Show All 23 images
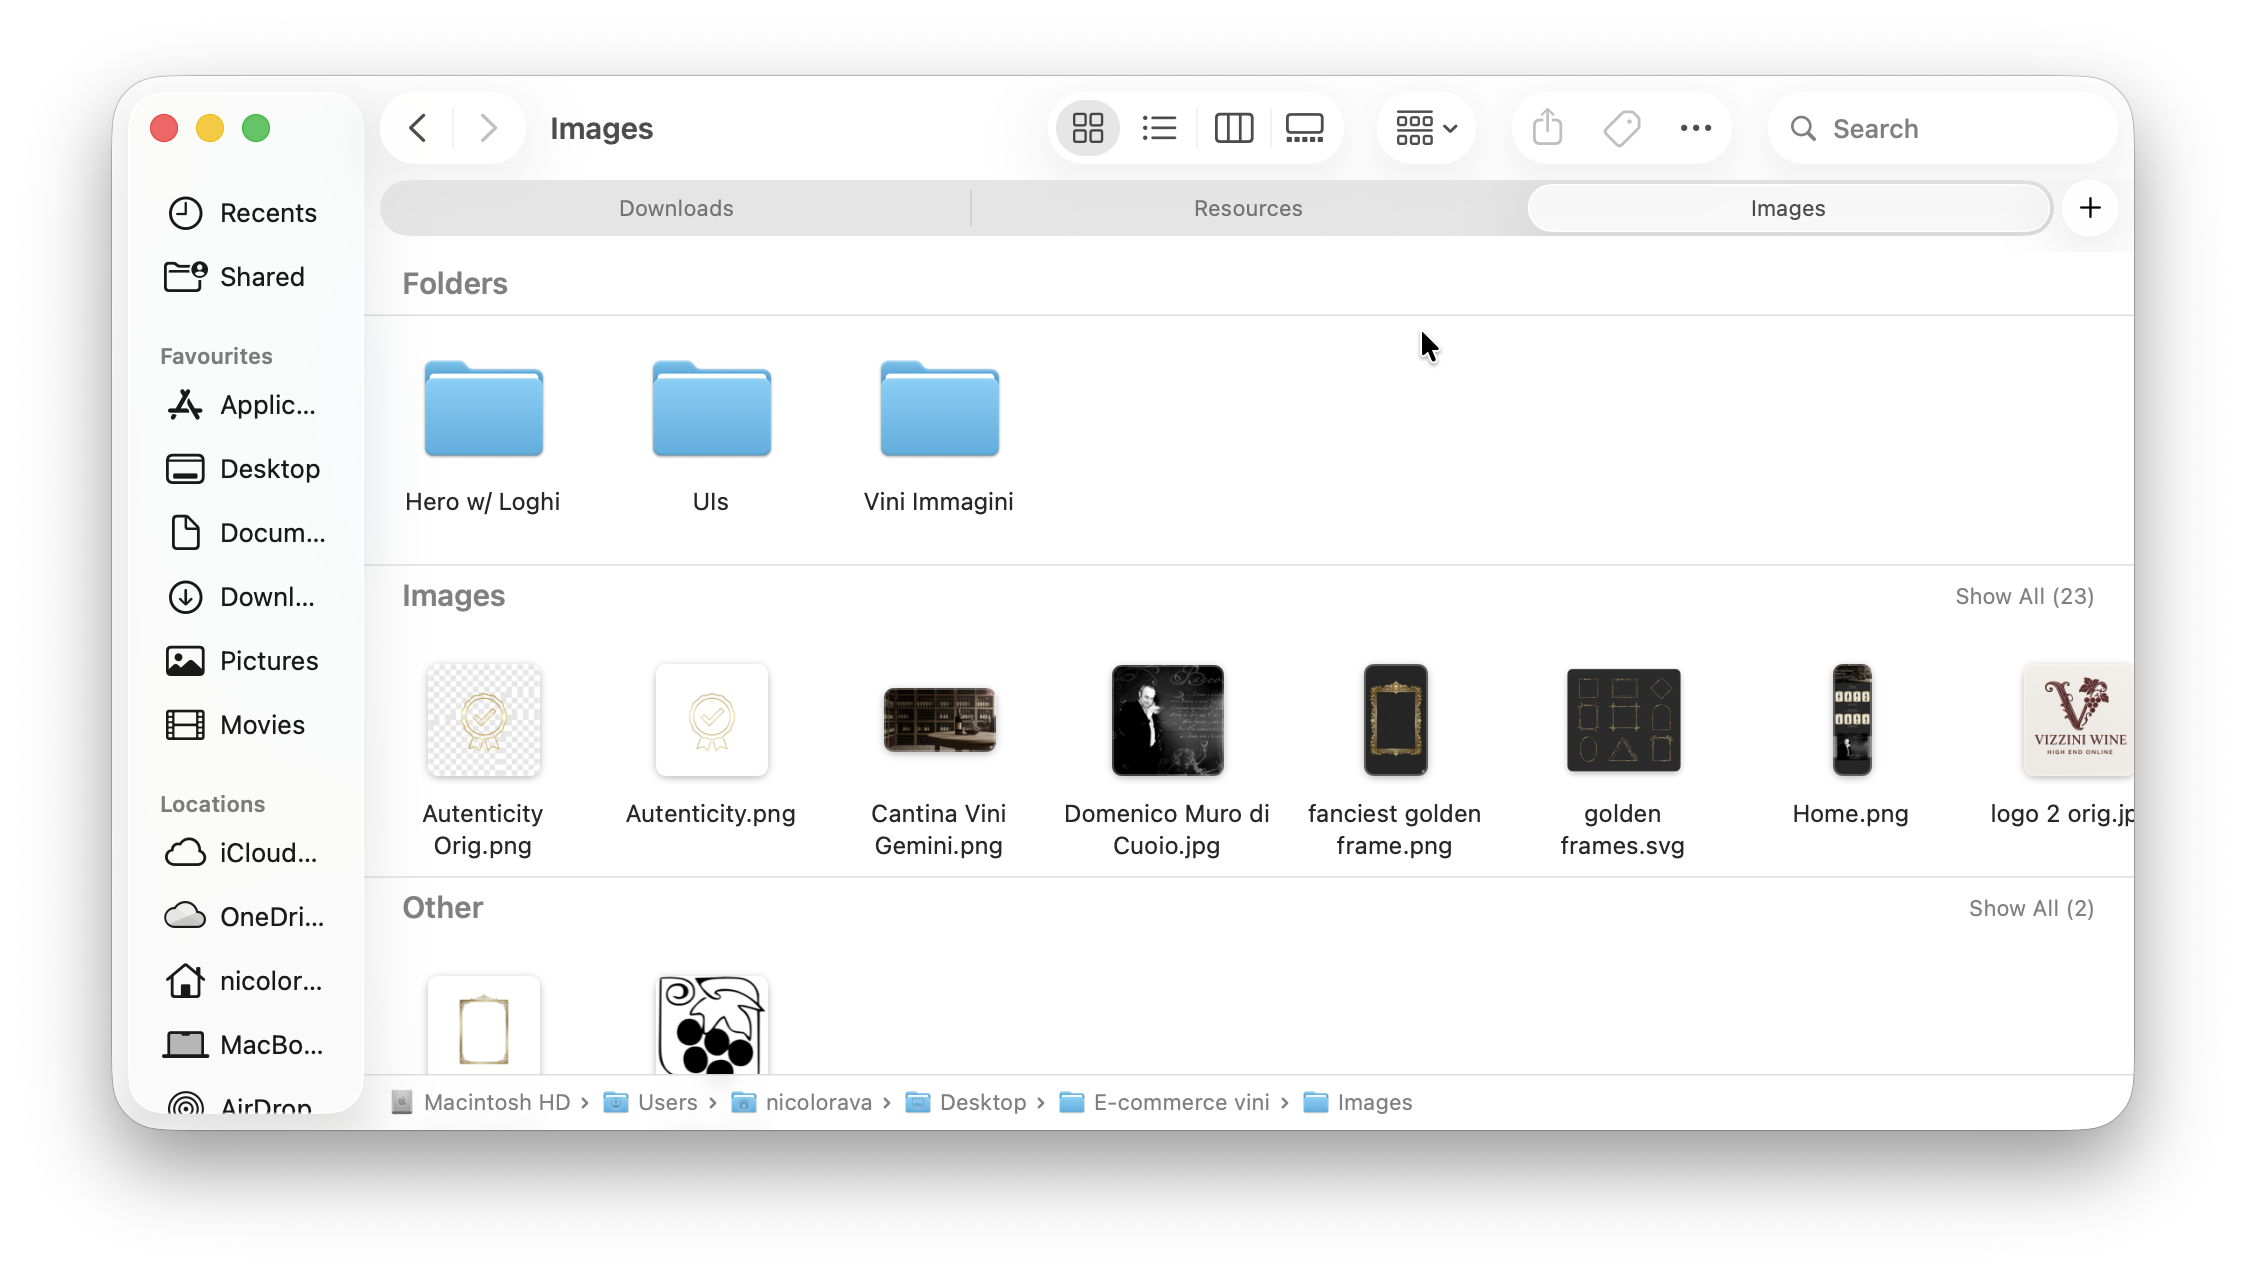Viewport: 2246px width, 1278px height. point(2024,596)
